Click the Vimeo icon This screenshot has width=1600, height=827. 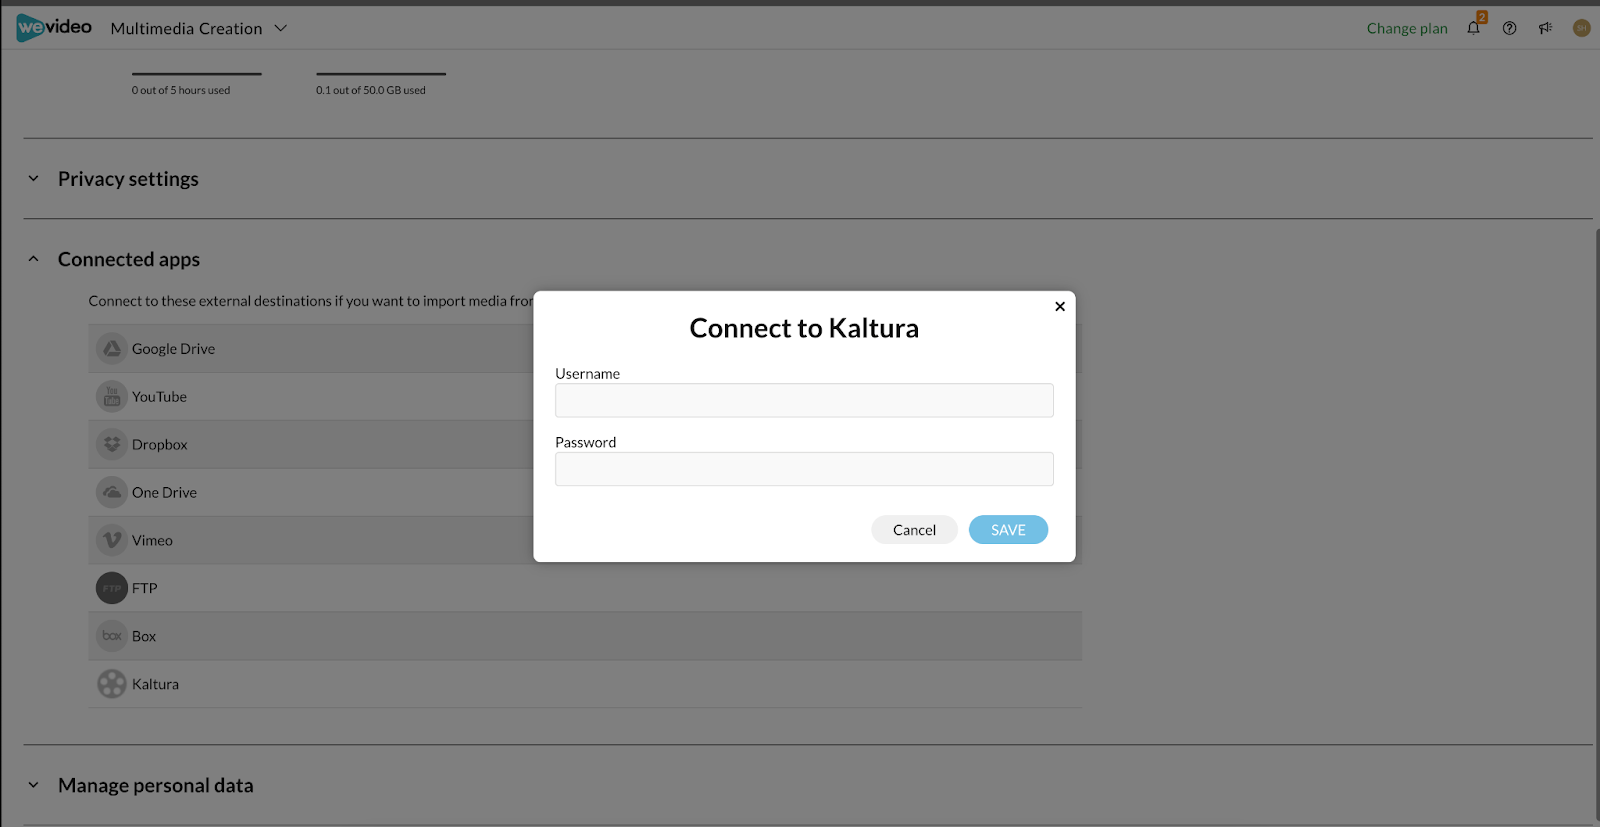pos(112,540)
